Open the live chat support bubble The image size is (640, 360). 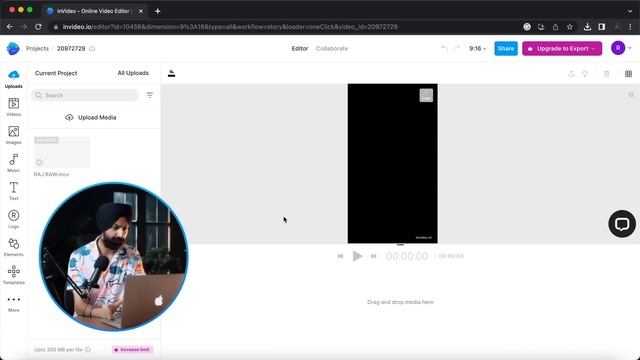tap(622, 224)
